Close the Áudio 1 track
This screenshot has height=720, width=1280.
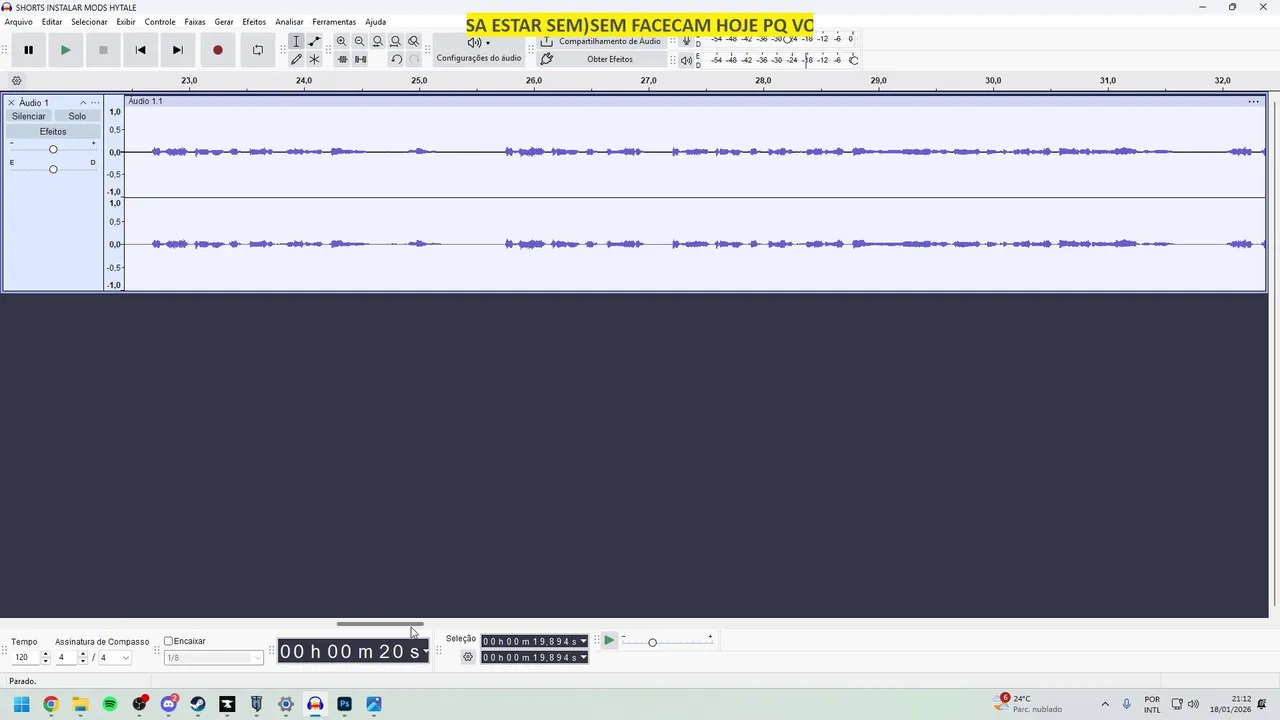click(12, 103)
